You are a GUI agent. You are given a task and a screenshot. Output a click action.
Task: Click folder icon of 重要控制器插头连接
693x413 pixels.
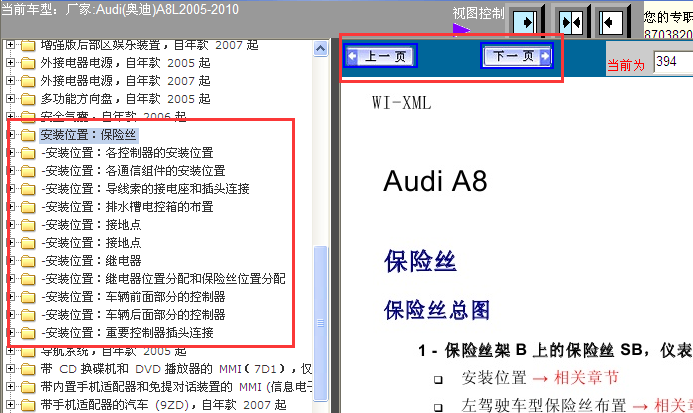[x=28, y=333]
